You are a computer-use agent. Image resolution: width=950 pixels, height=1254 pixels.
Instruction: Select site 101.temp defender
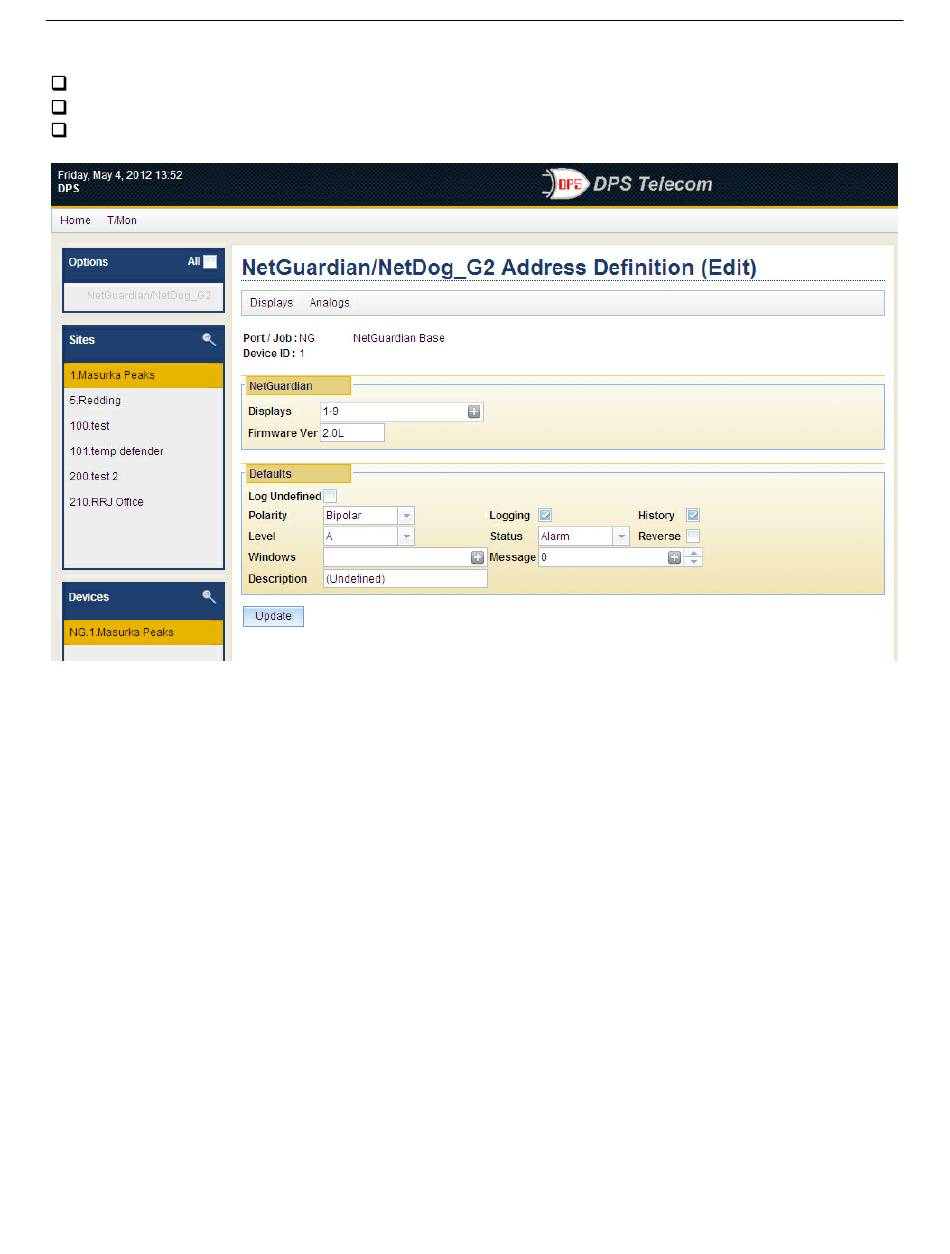pos(143,451)
